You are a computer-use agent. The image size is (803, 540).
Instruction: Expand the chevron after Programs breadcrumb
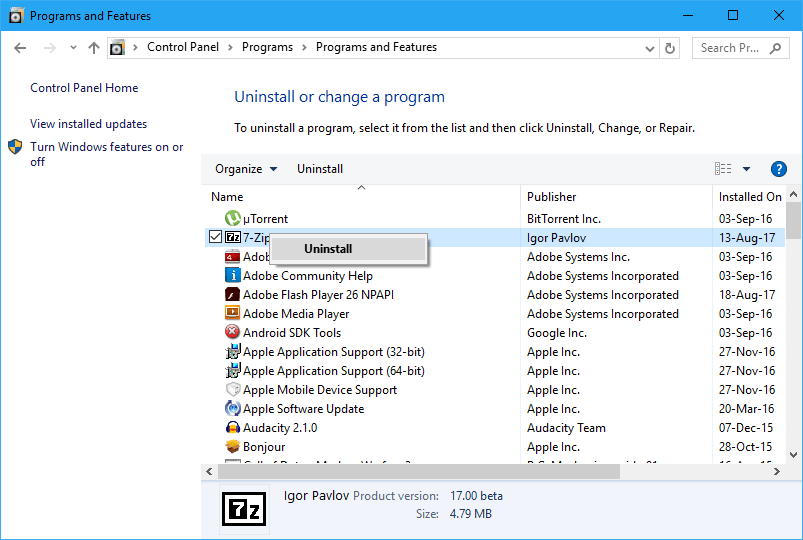304,48
